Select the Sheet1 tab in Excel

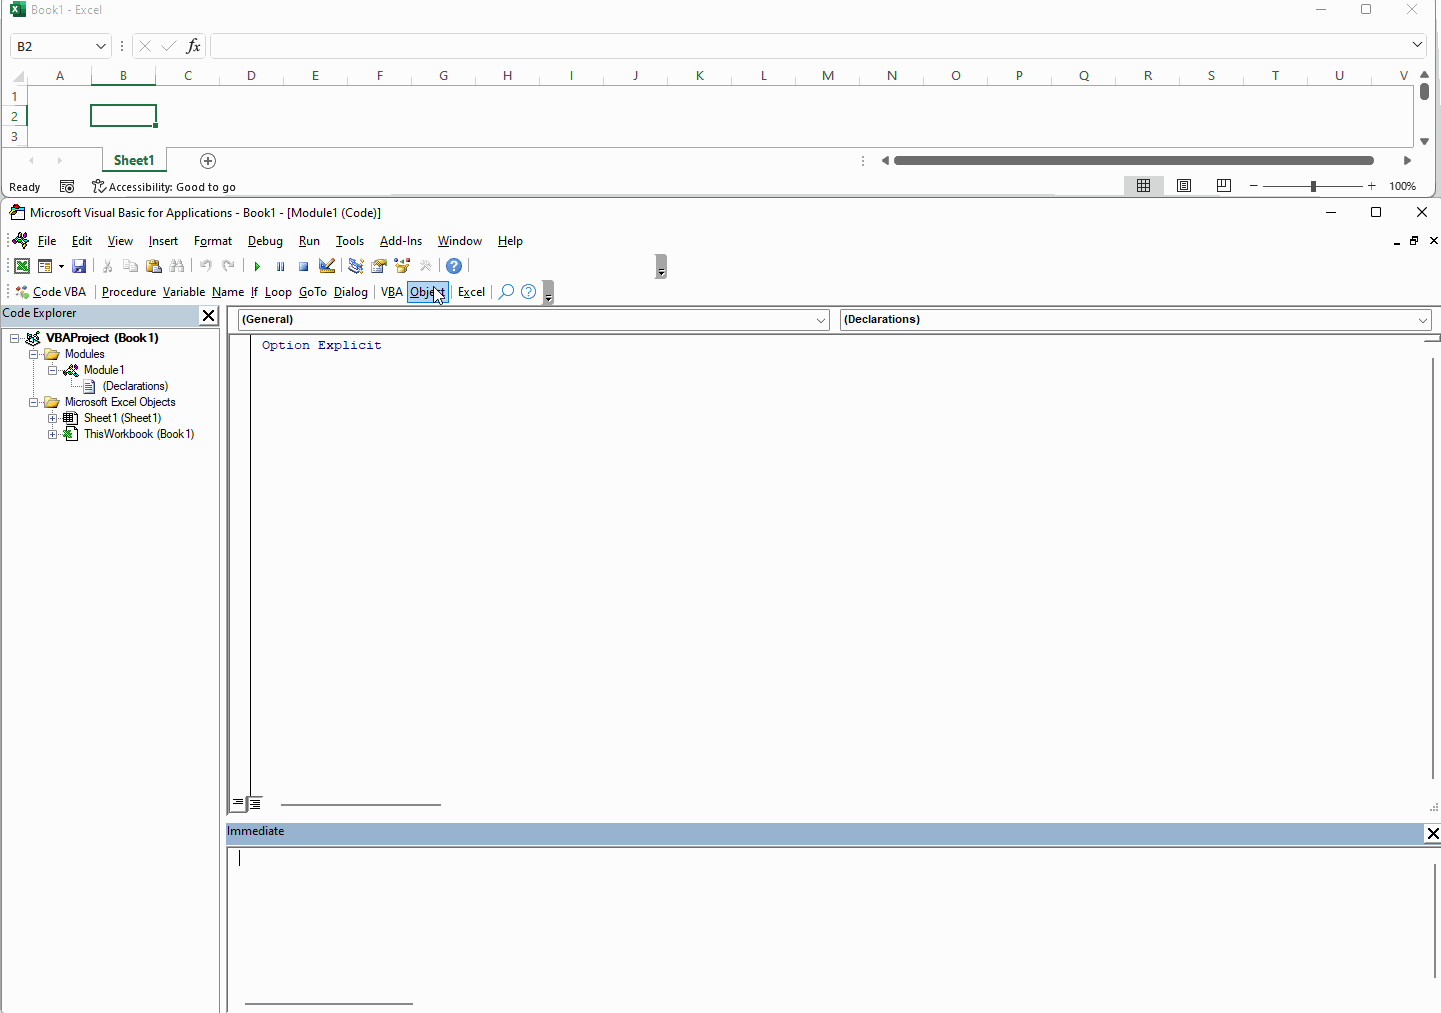(134, 160)
